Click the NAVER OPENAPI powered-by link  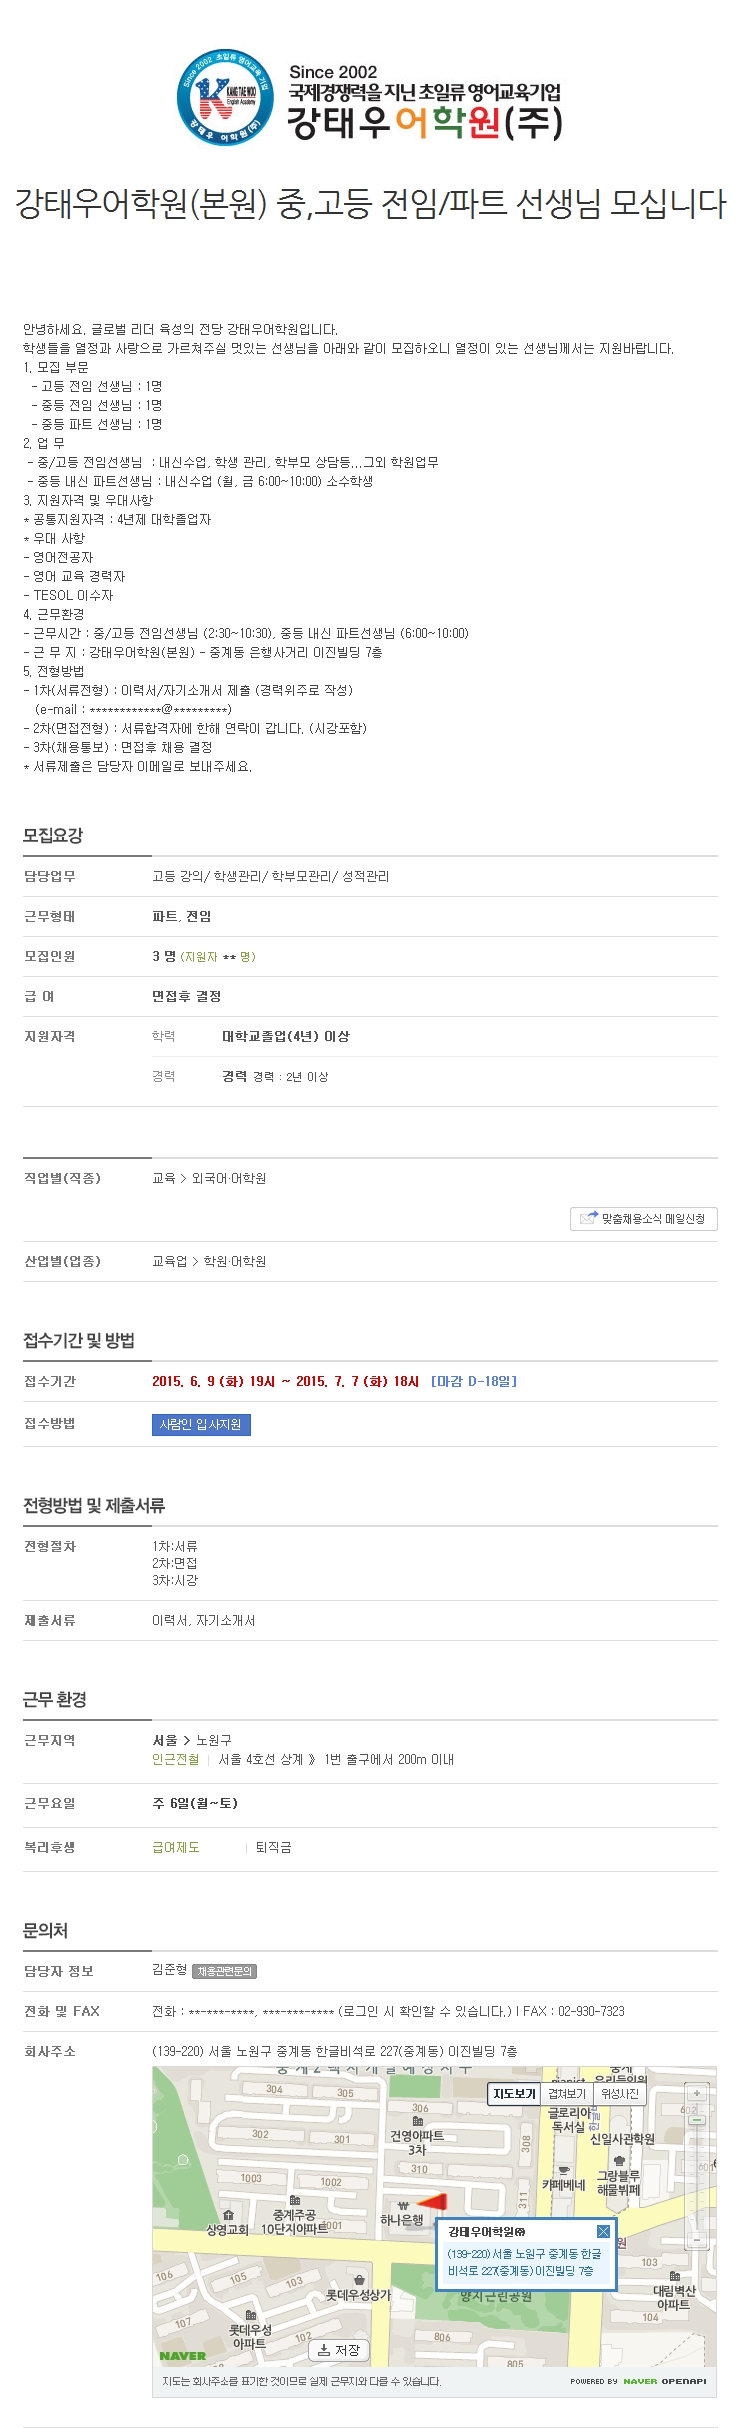[x=639, y=2381]
